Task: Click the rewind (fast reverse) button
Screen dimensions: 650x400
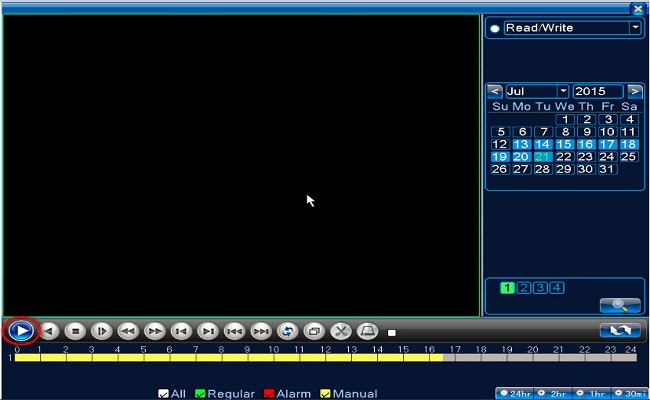Action: pyautogui.click(x=128, y=330)
